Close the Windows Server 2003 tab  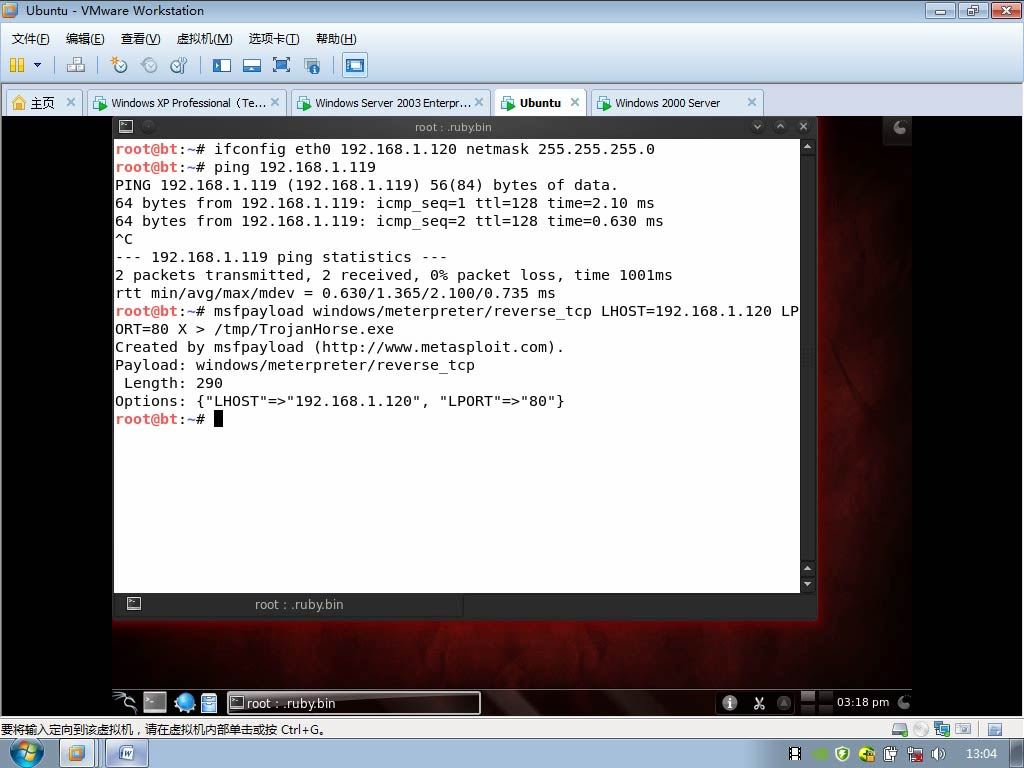[x=479, y=103]
